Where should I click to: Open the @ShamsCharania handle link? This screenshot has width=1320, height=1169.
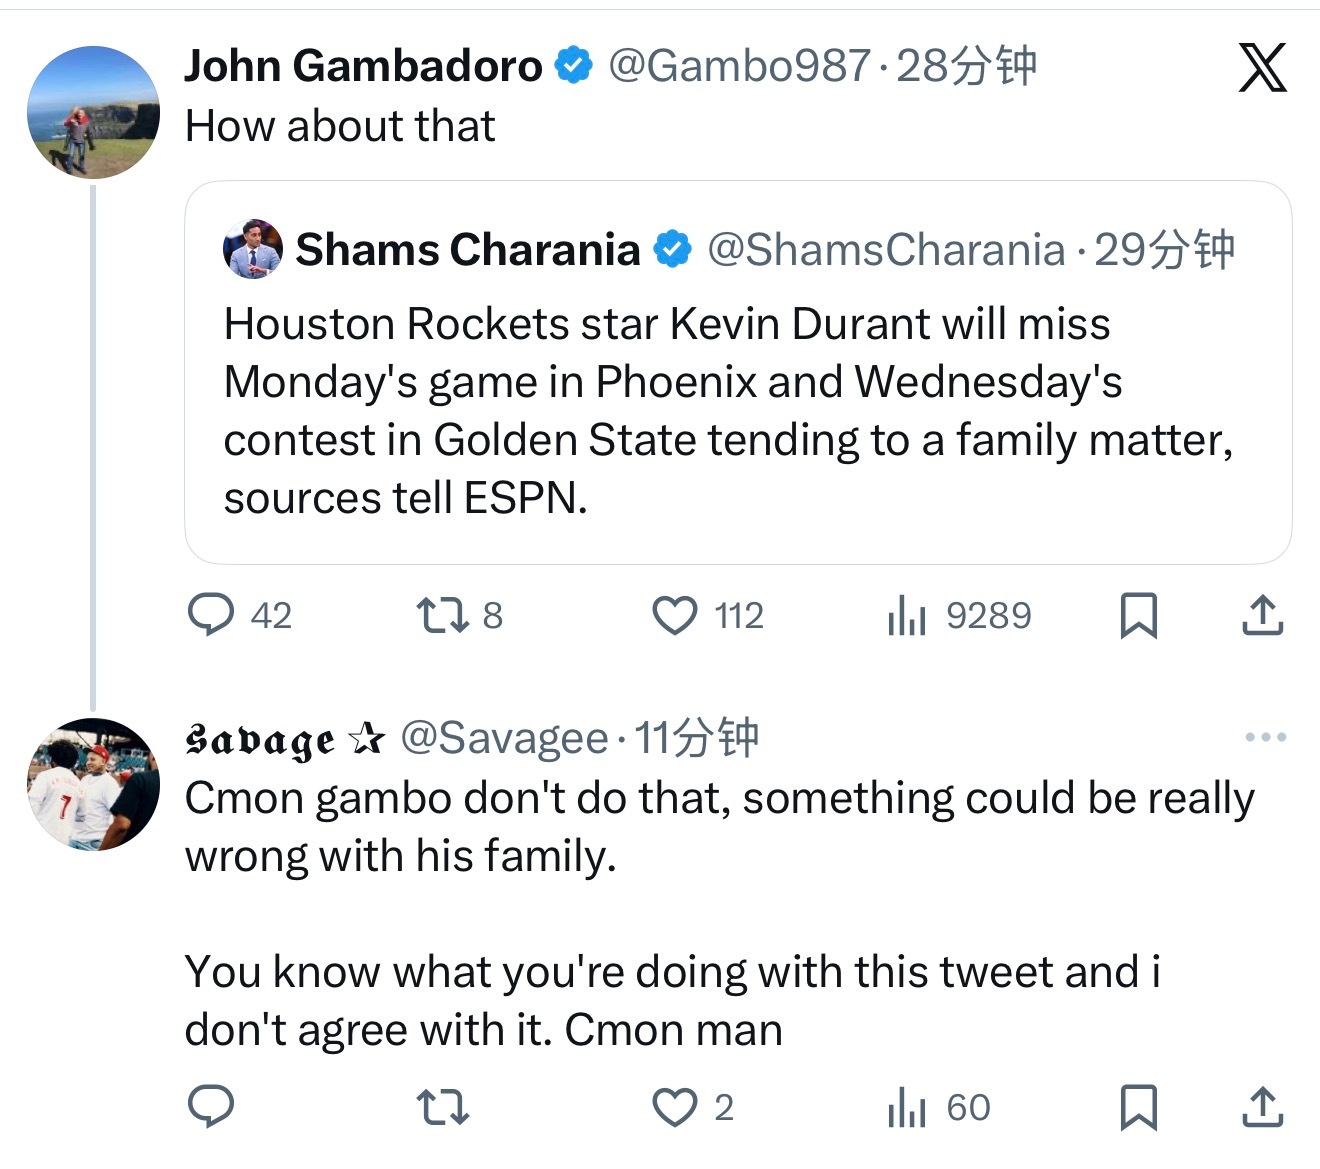coord(886,250)
